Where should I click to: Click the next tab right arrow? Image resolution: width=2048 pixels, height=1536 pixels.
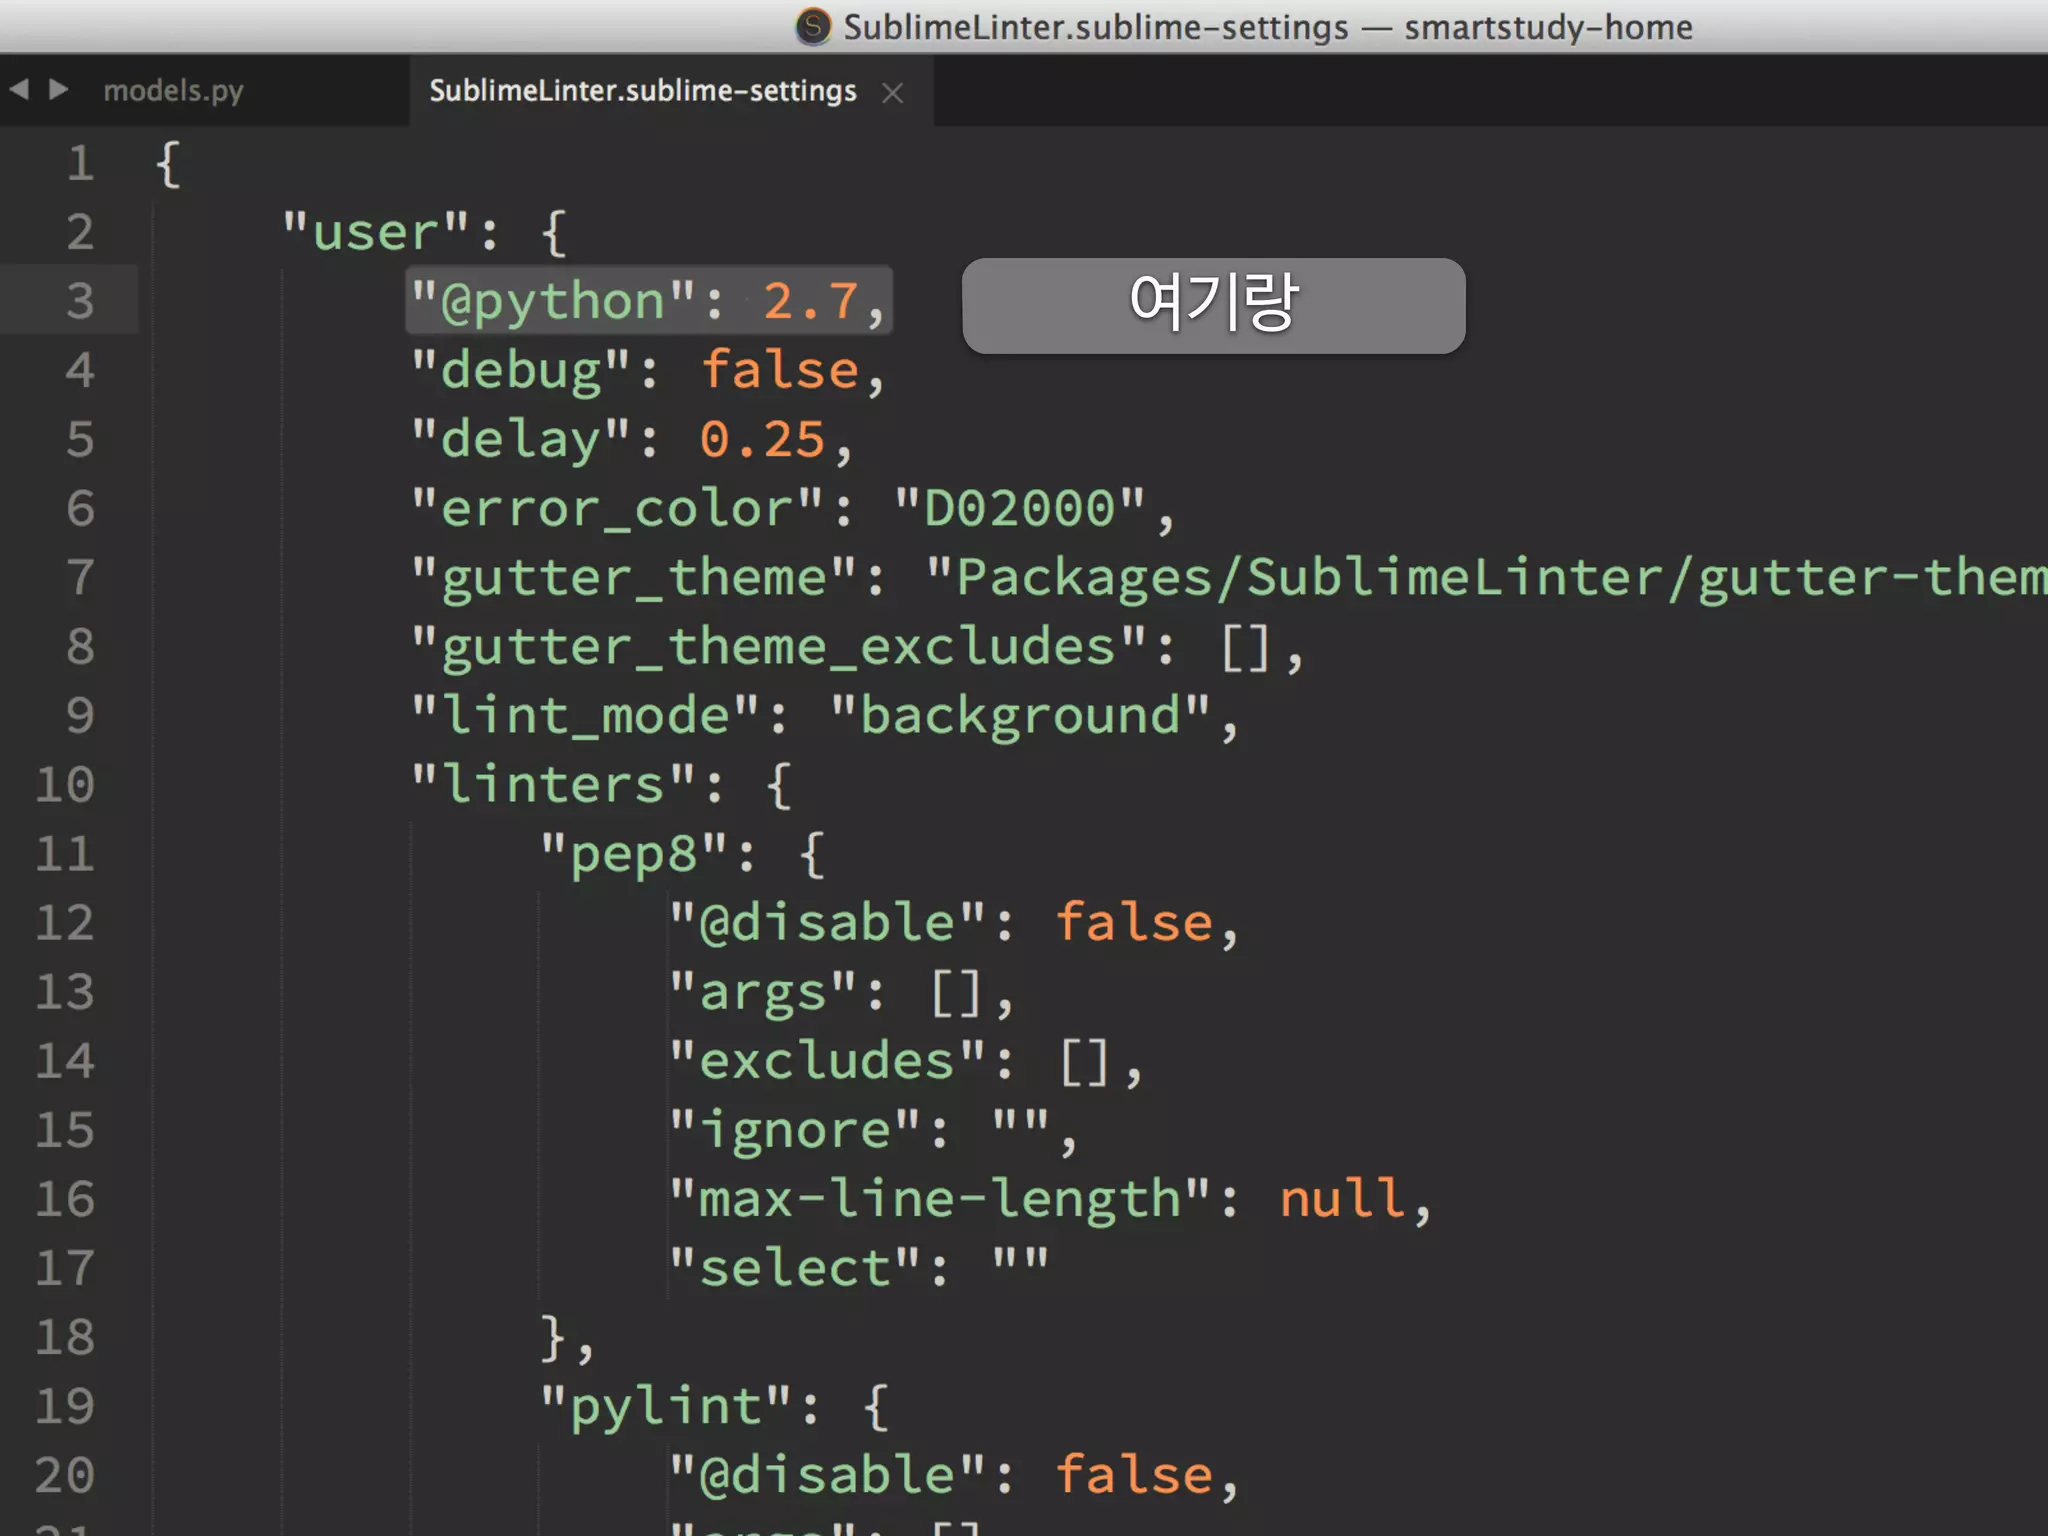coord(58,90)
